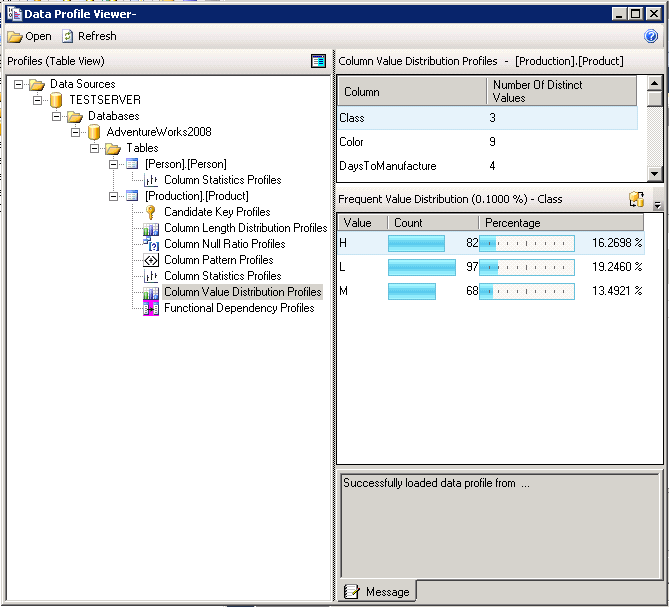Click the blue help question mark icon
The height and width of the screenshot is (607, 669).
651,36
